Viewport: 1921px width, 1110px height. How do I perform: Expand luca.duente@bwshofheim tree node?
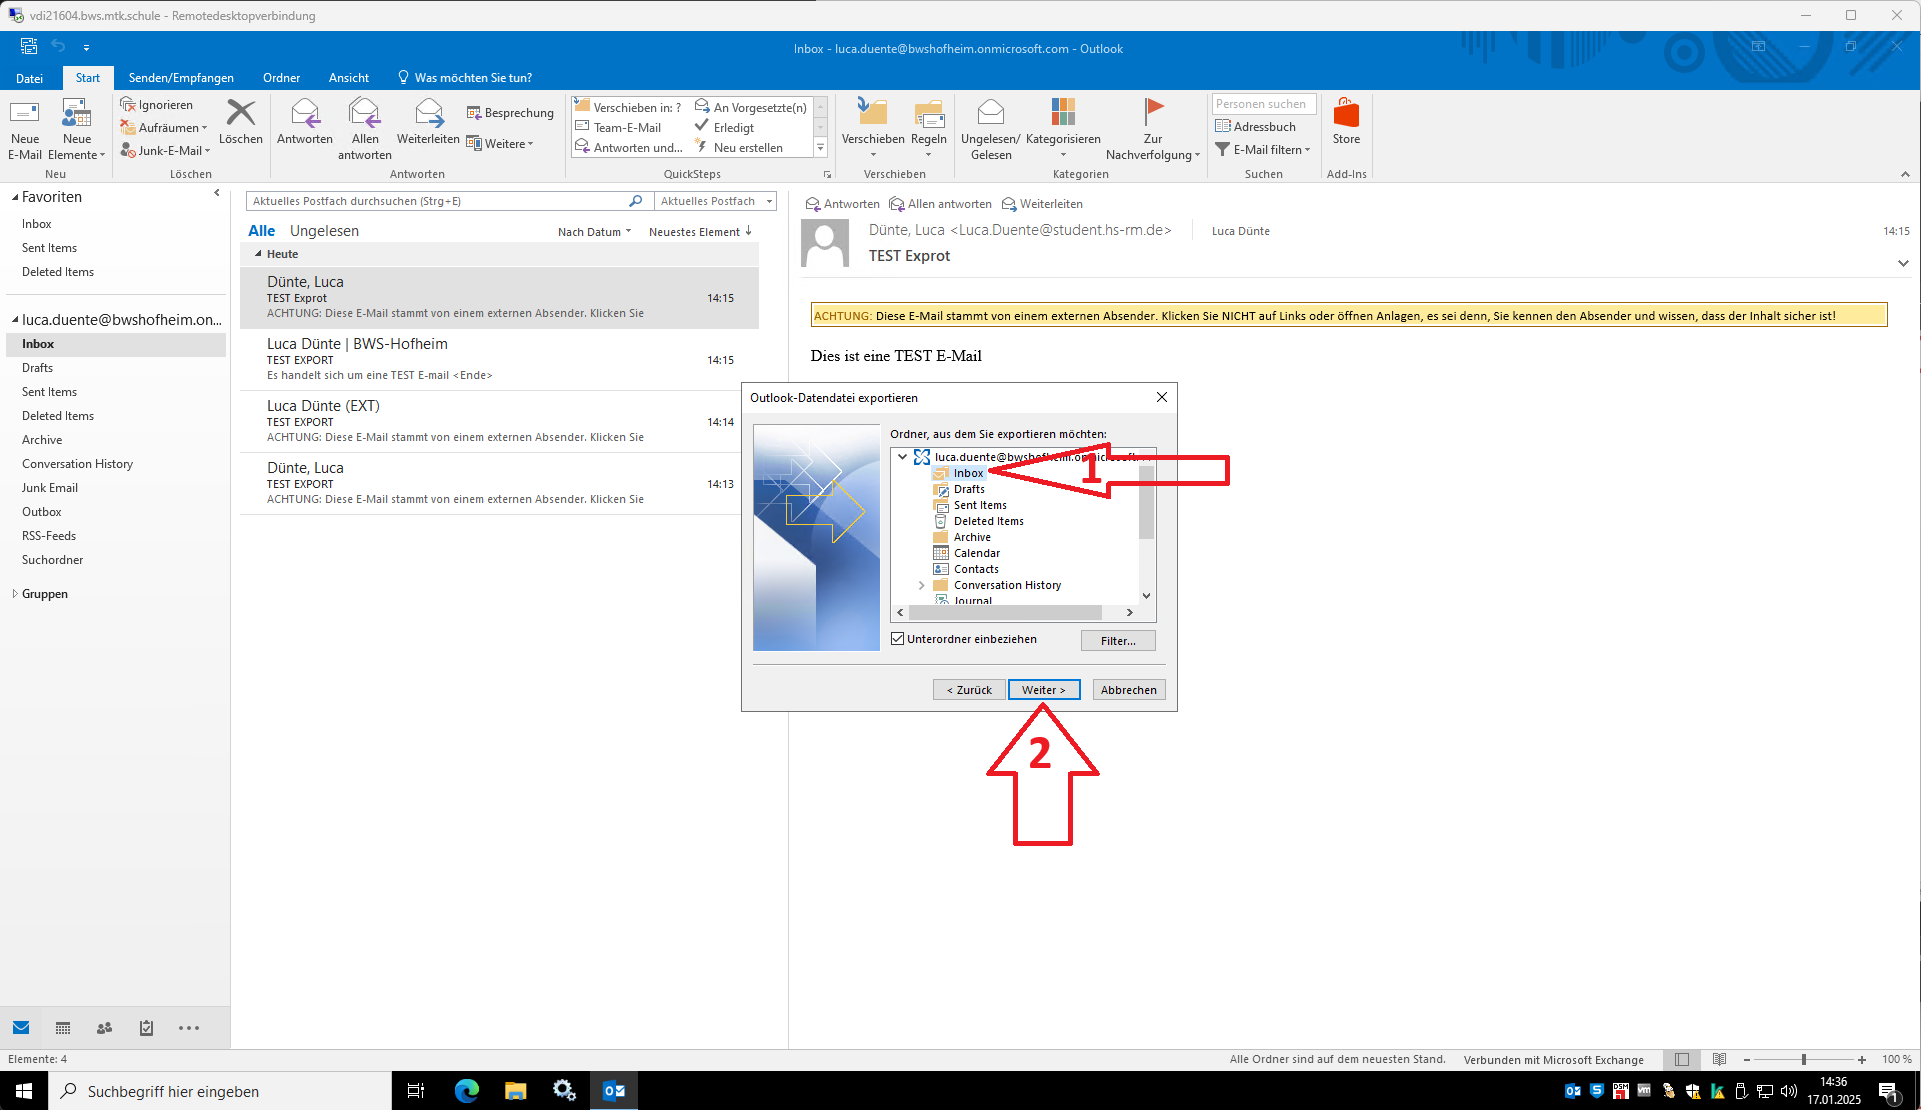click(902, 456)
